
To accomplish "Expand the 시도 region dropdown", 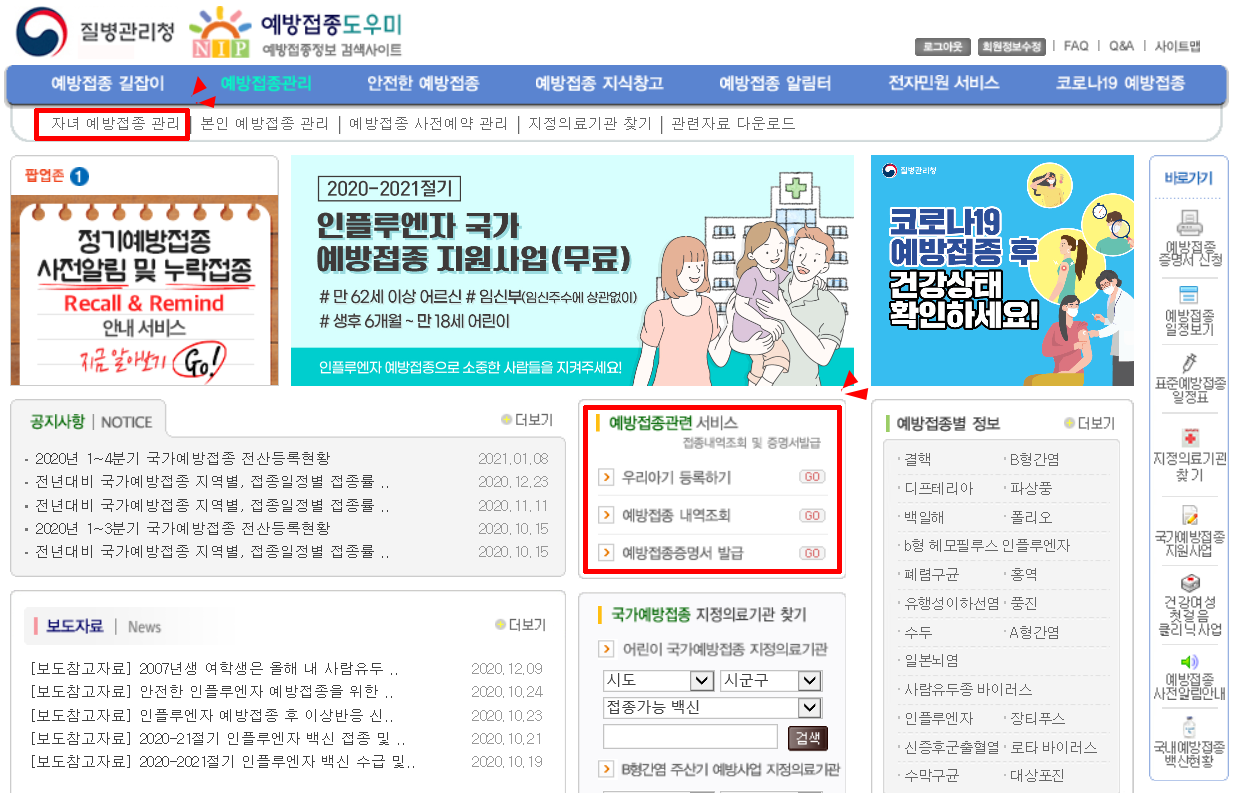I will click(655, 680).
